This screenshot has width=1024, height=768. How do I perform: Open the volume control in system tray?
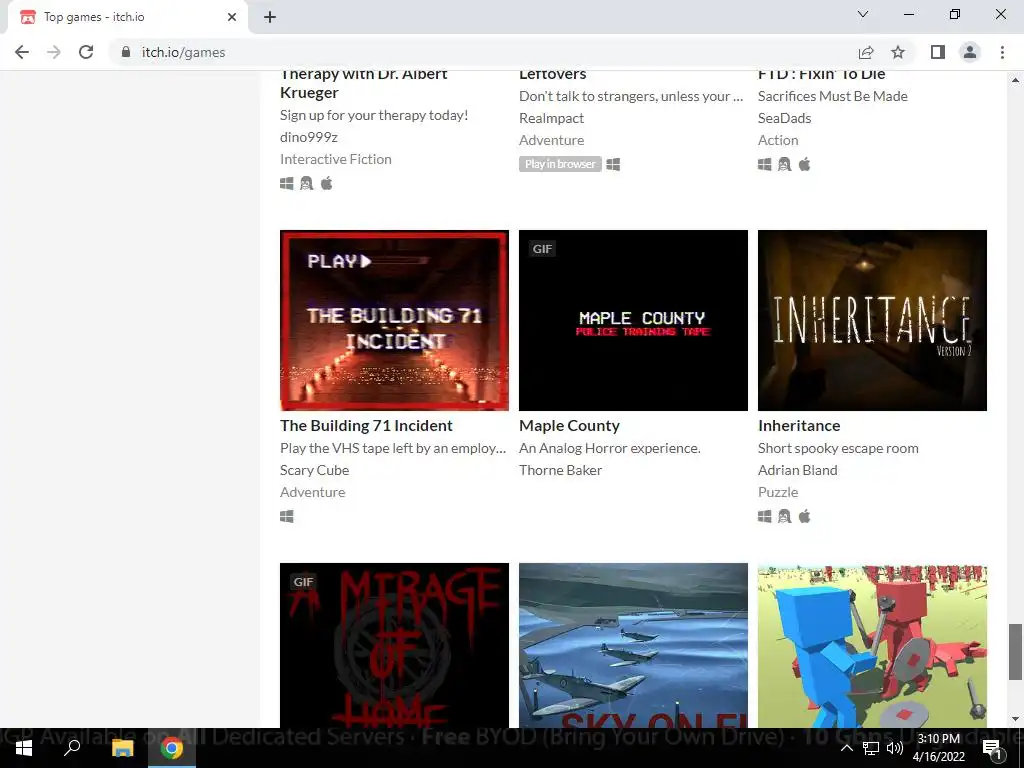pyautogui.click(x=895, y=748)
